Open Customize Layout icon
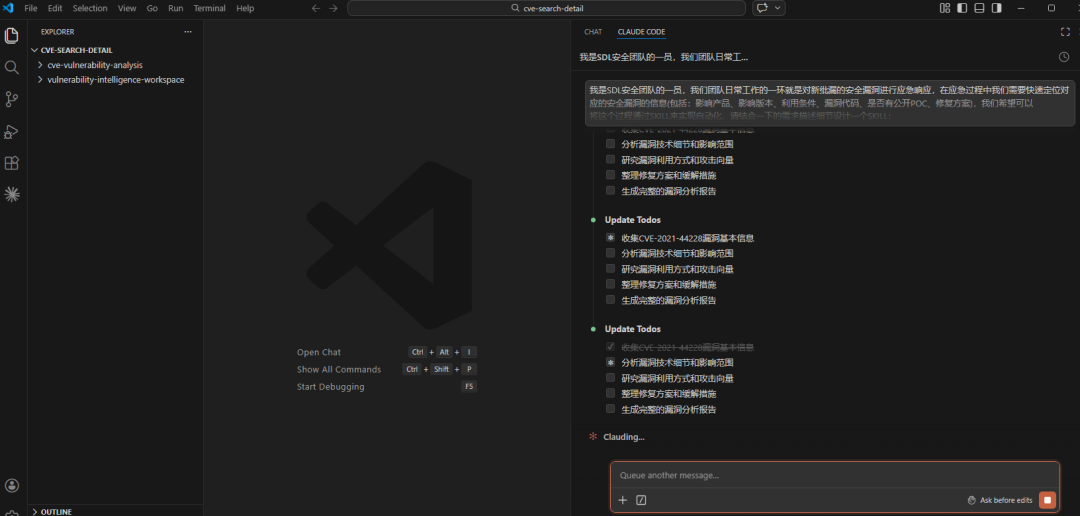This screenshot has width=1080, height=516. coord(945,8)
